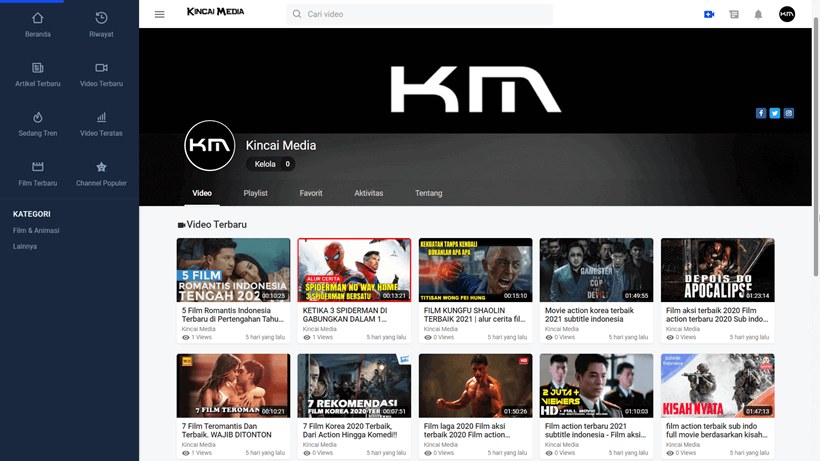Click the upload video camera icon
Screen dimensions: 820x461
709,14
